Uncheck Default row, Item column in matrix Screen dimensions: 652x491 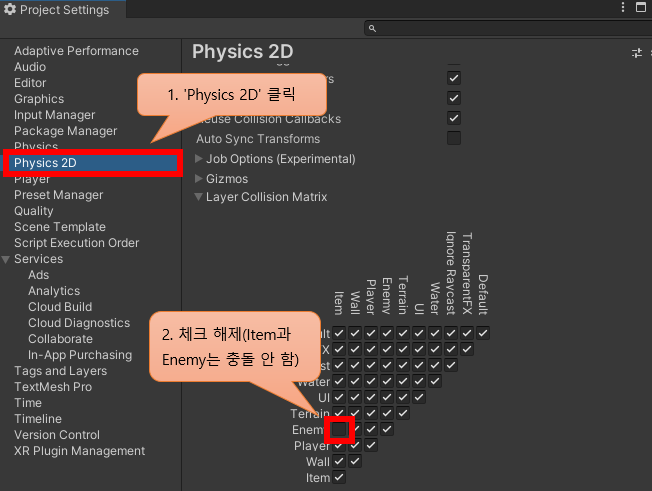(339, 333)
